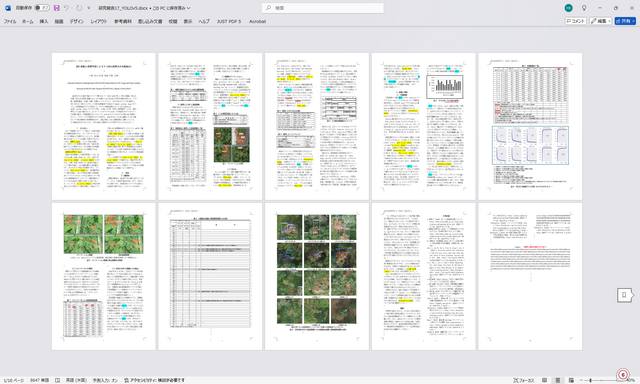This screenshot has width=640, height=384.
Task: Open the 編集 editing mode dropdown
Action: pyautogui.click(x=600, y=21)
